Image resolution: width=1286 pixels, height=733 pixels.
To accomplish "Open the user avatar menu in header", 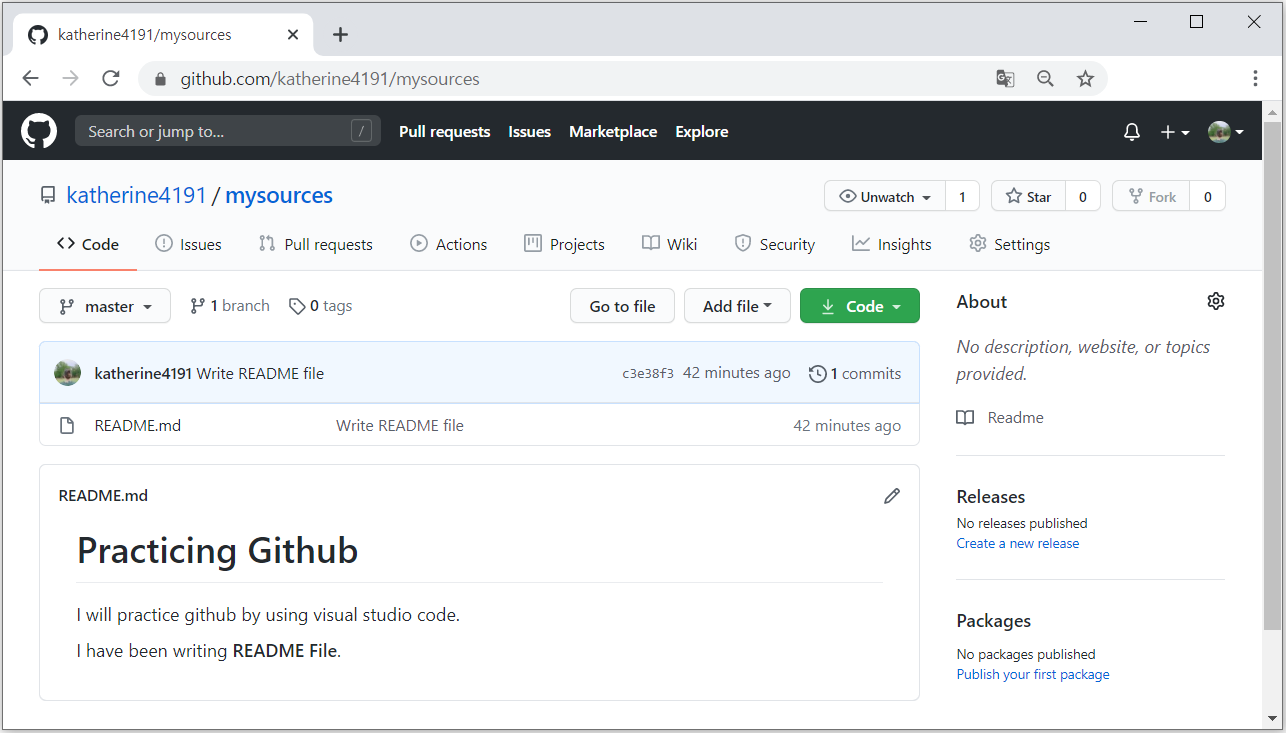I will 1225,132.
